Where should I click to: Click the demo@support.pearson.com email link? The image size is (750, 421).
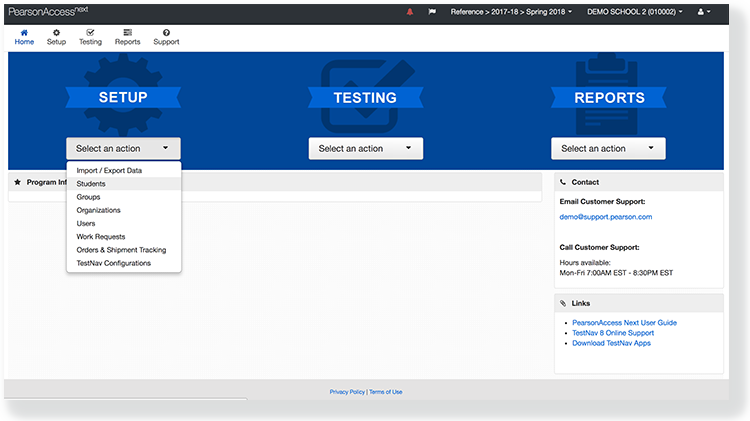pos(605,216)
